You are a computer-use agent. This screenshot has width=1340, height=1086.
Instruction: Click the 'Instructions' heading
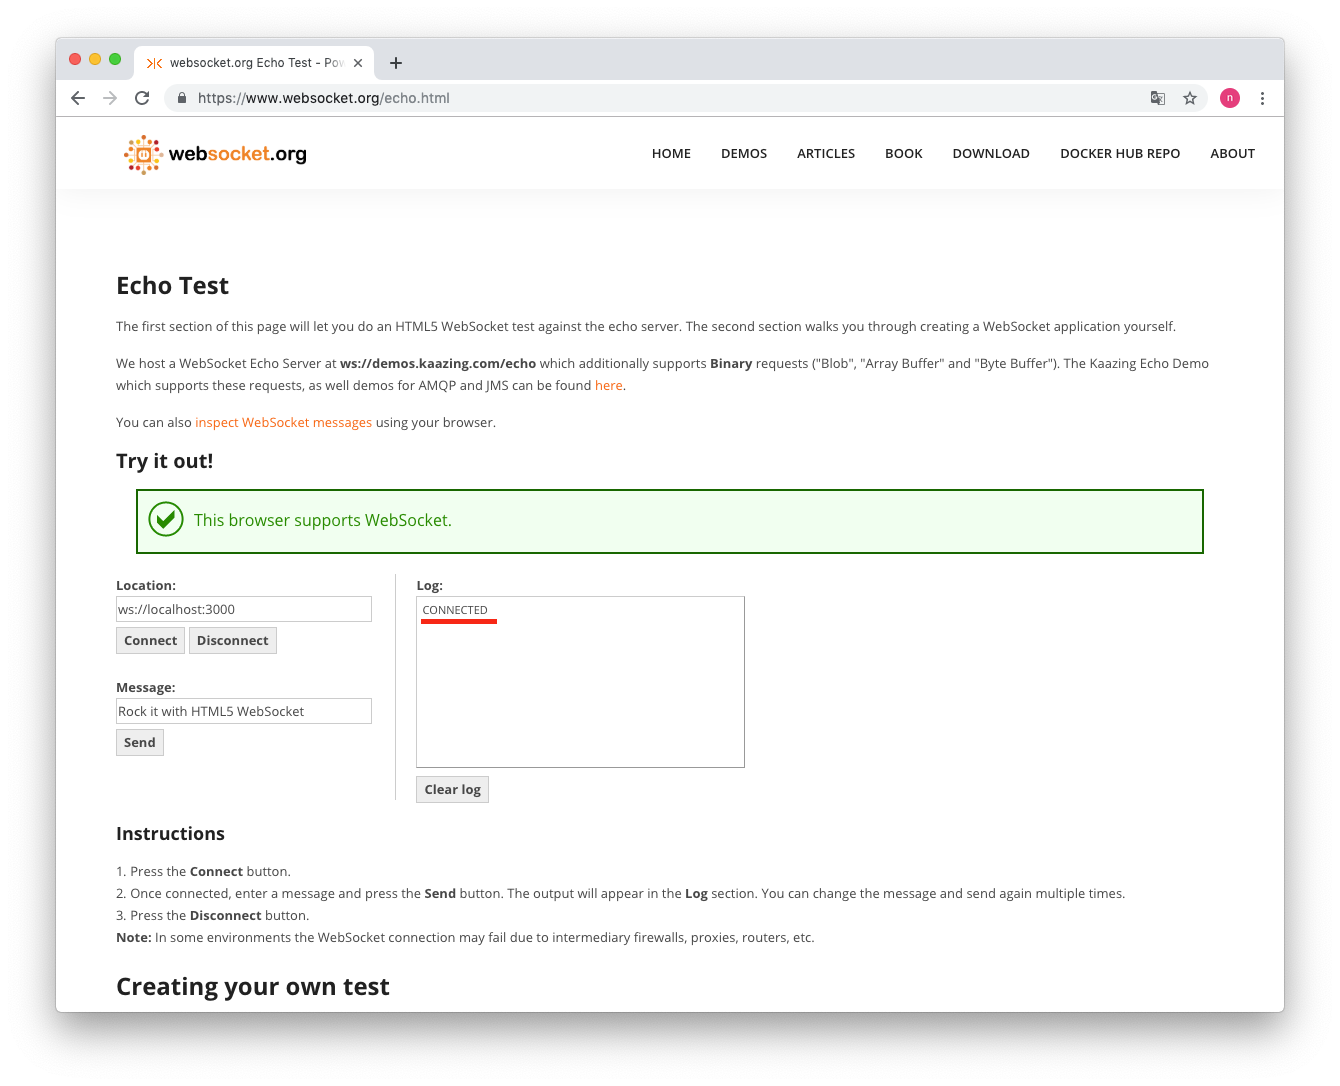(170, 834)
